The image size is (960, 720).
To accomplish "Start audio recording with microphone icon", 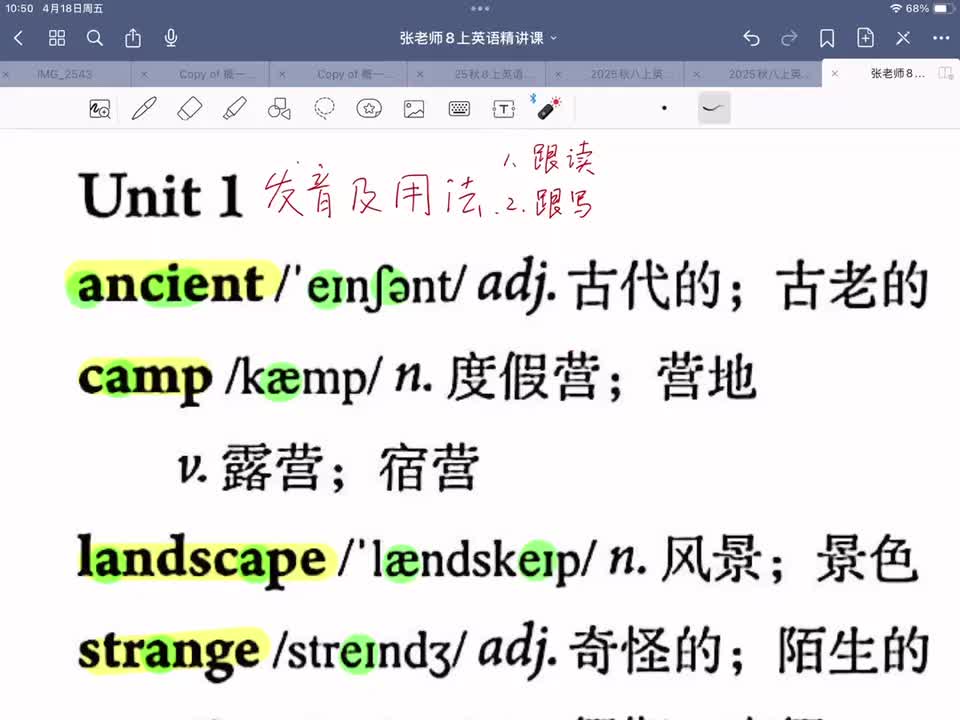I will 171,38.
